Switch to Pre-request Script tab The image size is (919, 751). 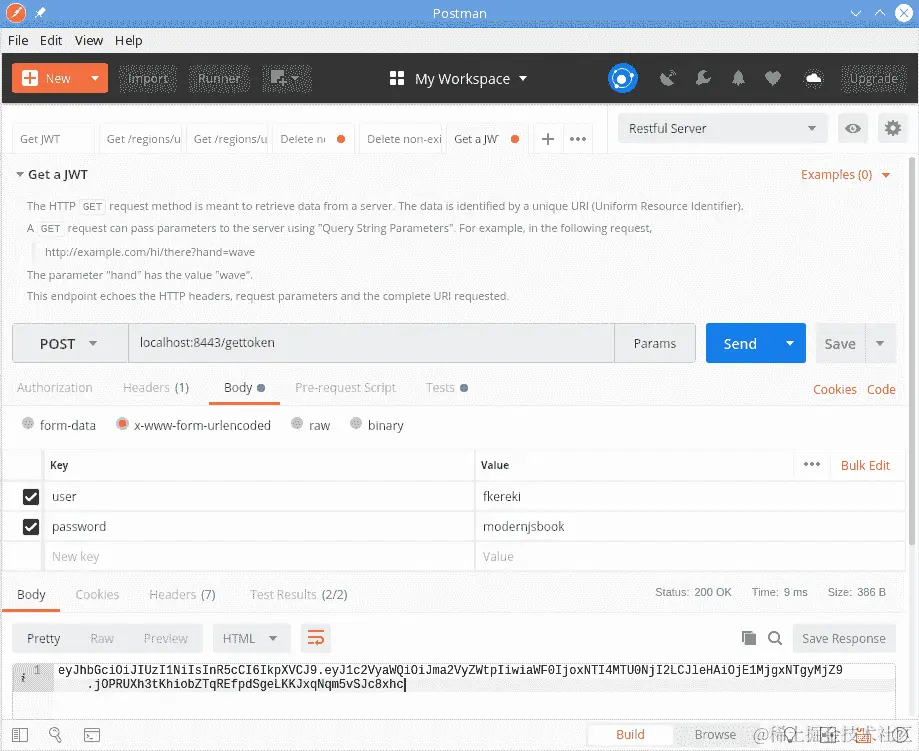tap(345, 388)
